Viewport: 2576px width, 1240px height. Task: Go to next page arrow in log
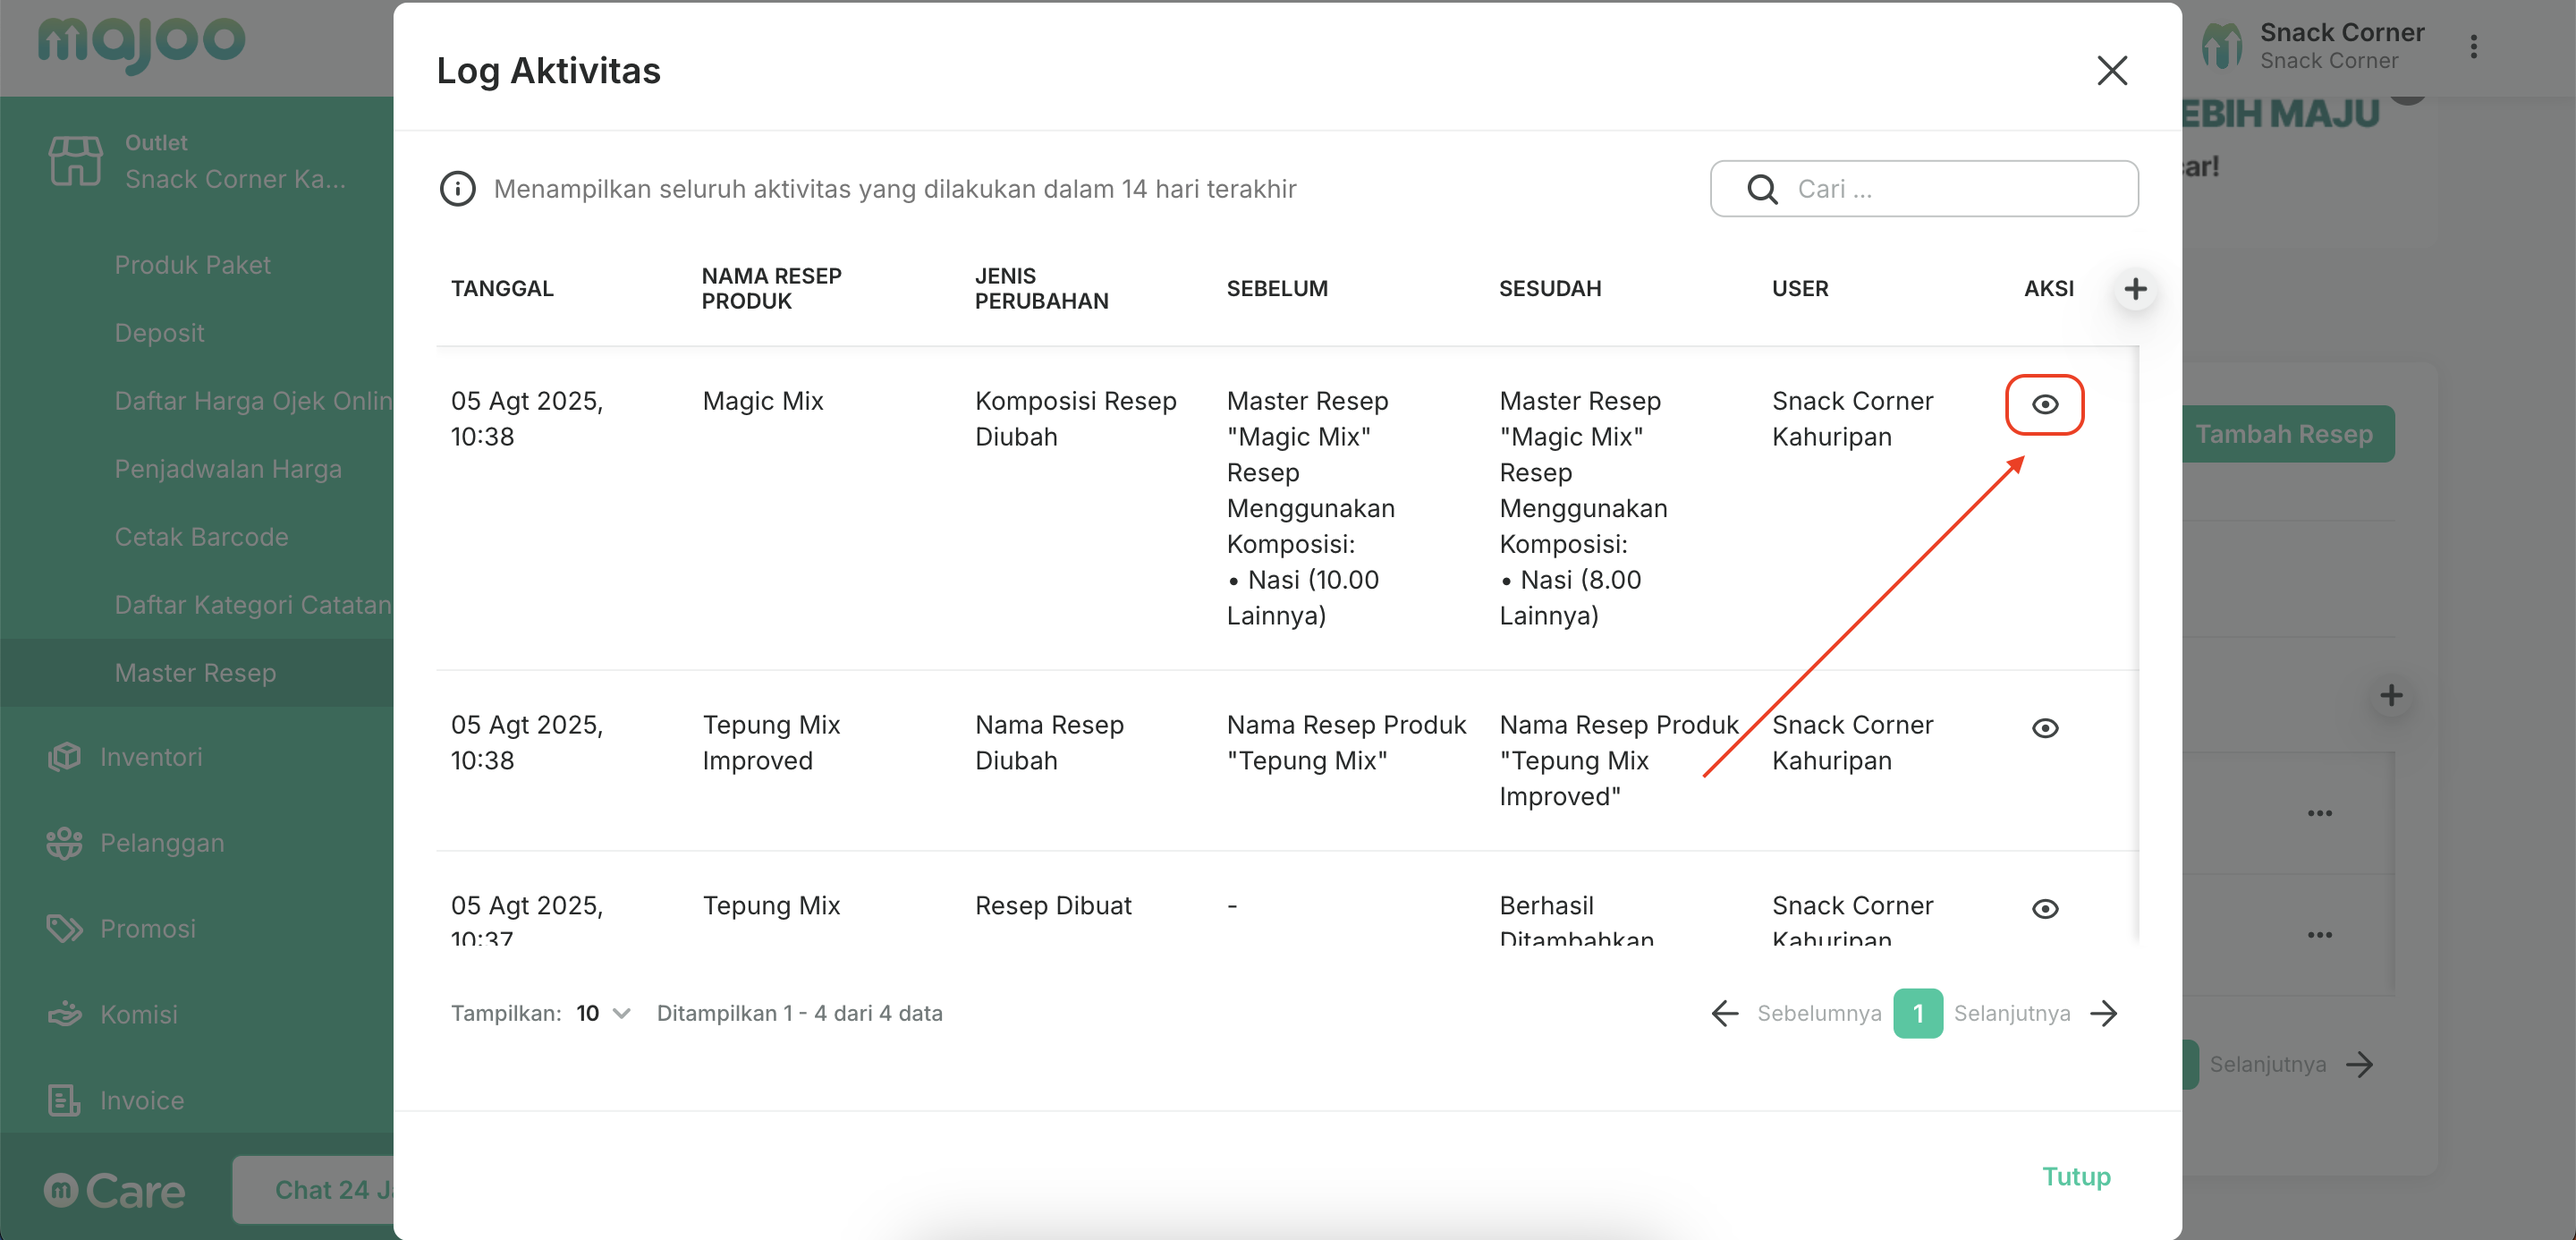2104,1013
